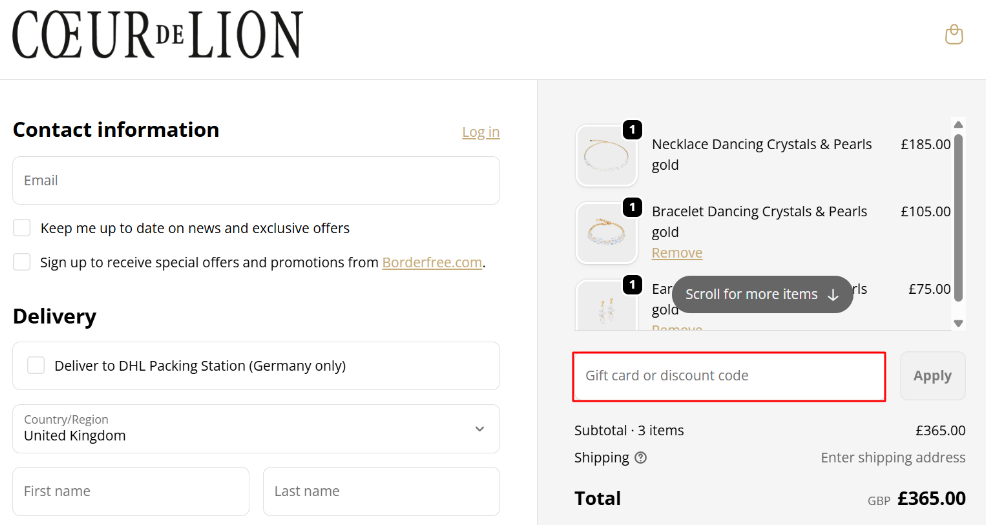Viewport: 986px width, 525px height.
Task: Click the Delivery heading
Action: pos(55,316)
